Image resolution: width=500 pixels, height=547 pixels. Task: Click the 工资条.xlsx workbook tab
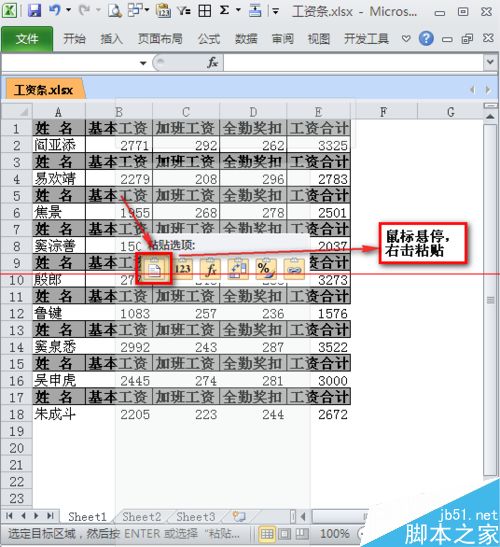point(44,90)
